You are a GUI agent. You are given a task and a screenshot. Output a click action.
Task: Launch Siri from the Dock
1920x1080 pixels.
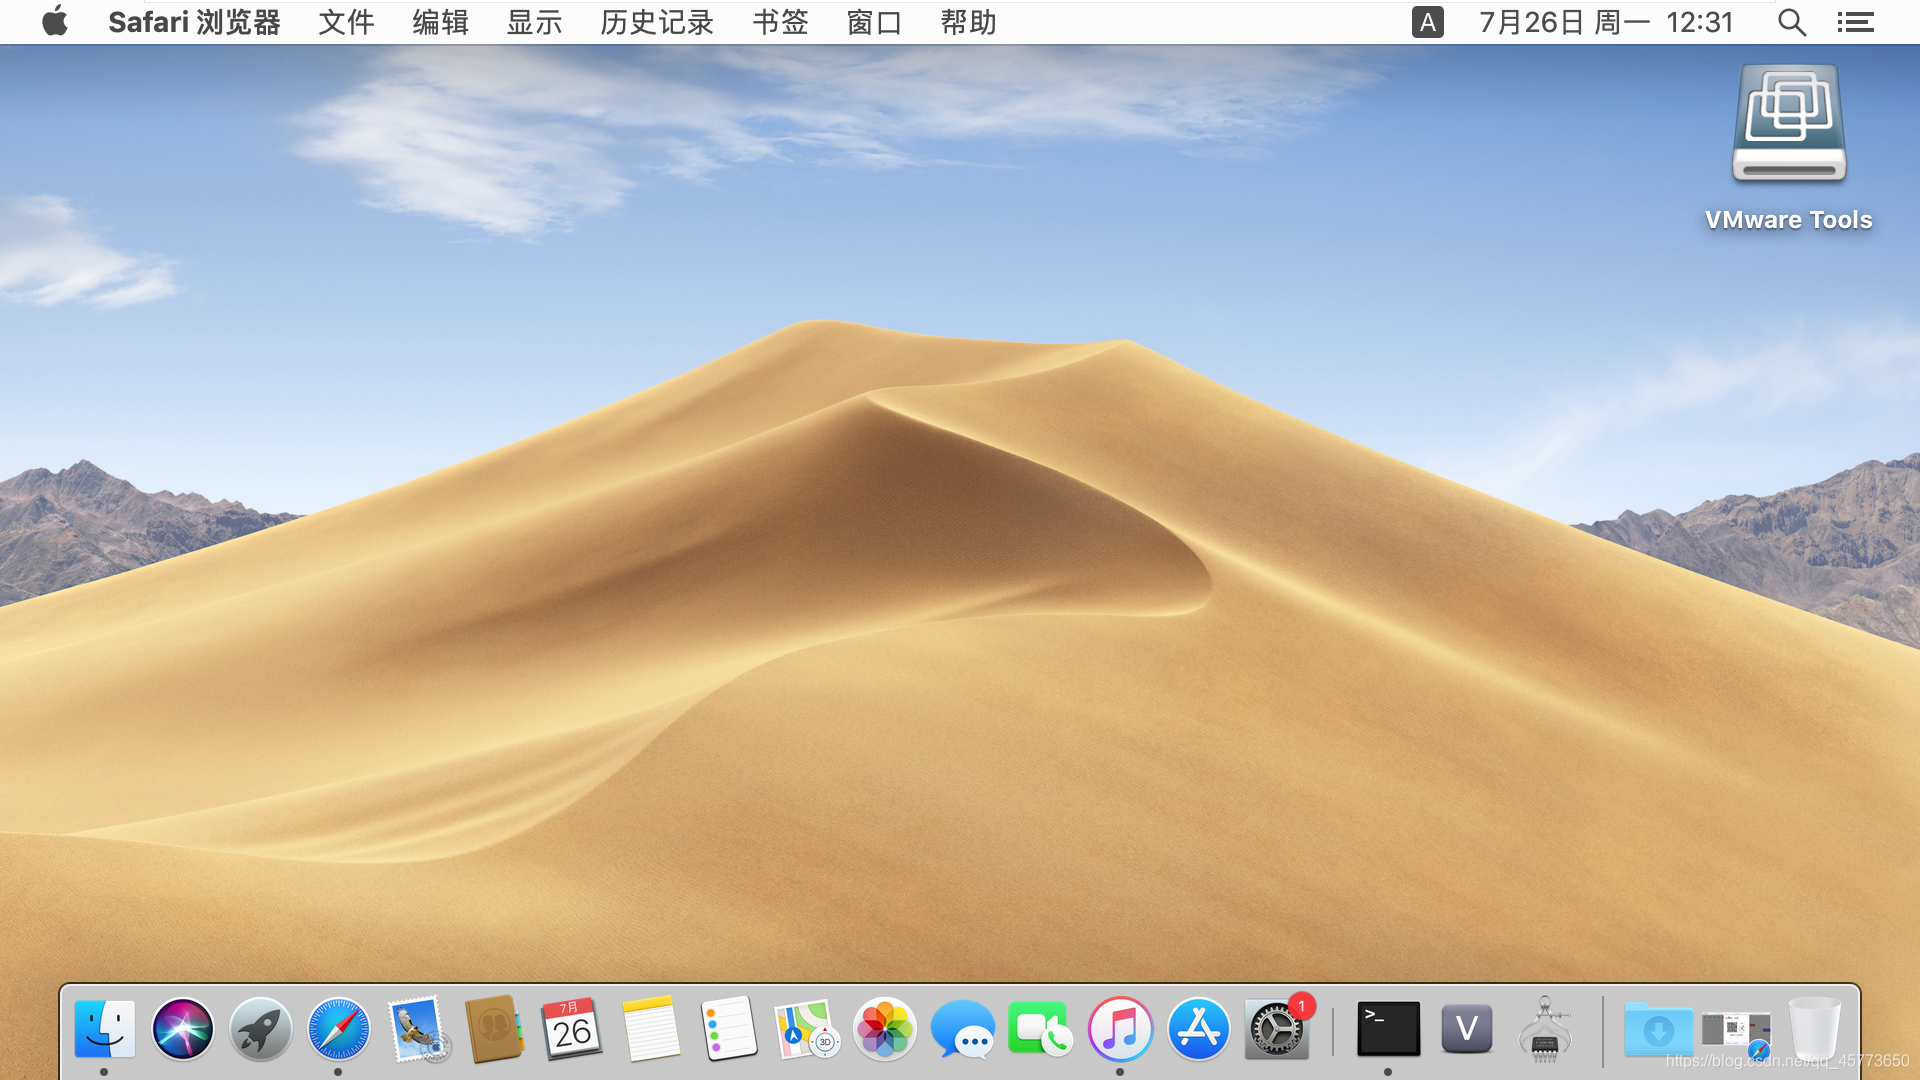[182, 1029]
